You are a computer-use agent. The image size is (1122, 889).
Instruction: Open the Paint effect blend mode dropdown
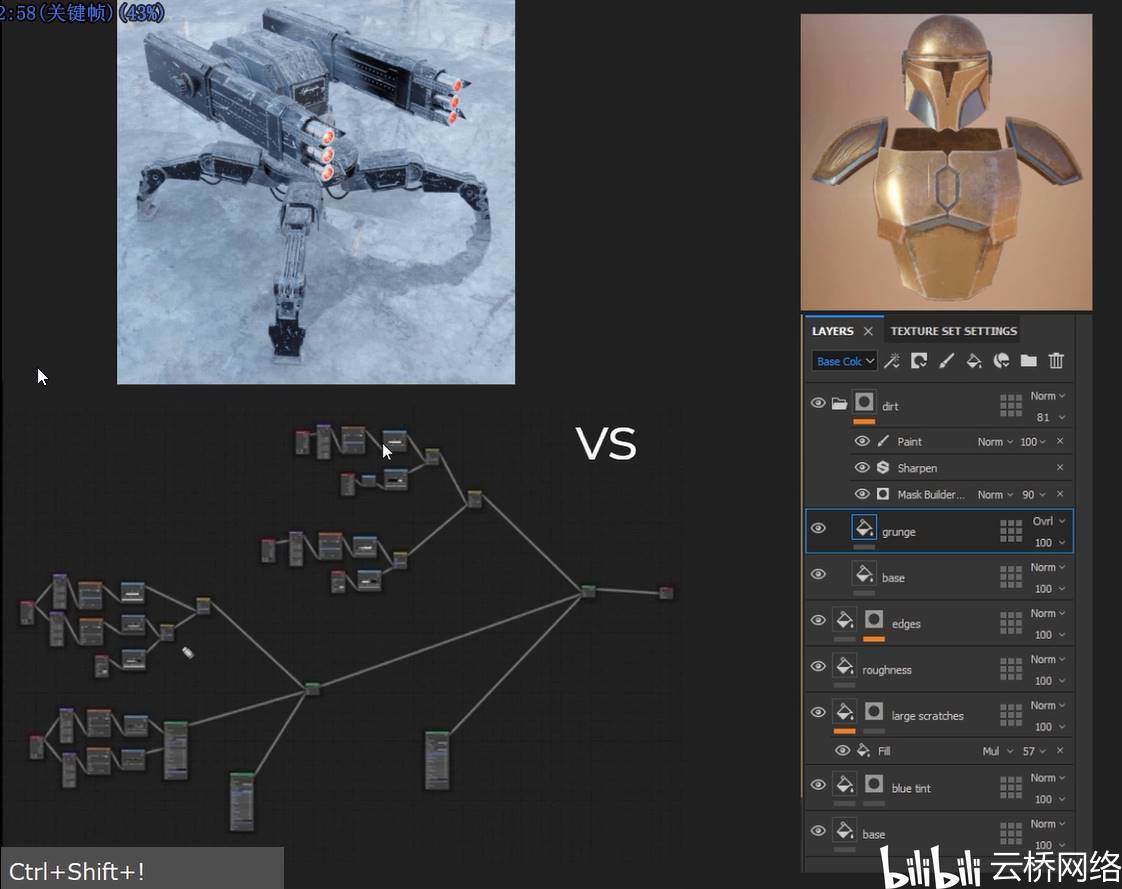coord(995,442)
